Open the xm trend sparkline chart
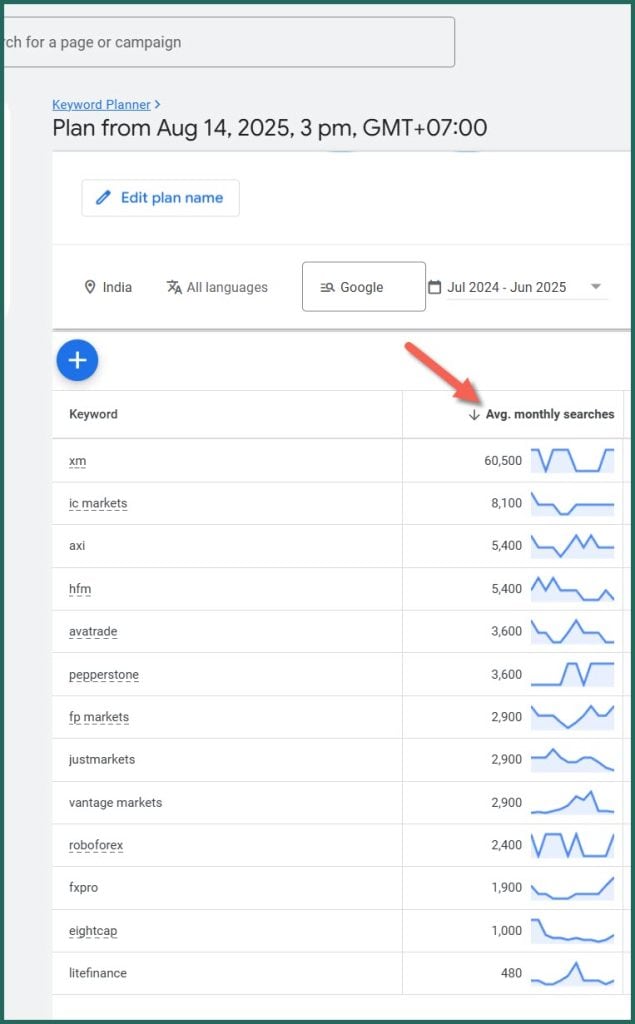The image size is (635, 1024). 572,460
